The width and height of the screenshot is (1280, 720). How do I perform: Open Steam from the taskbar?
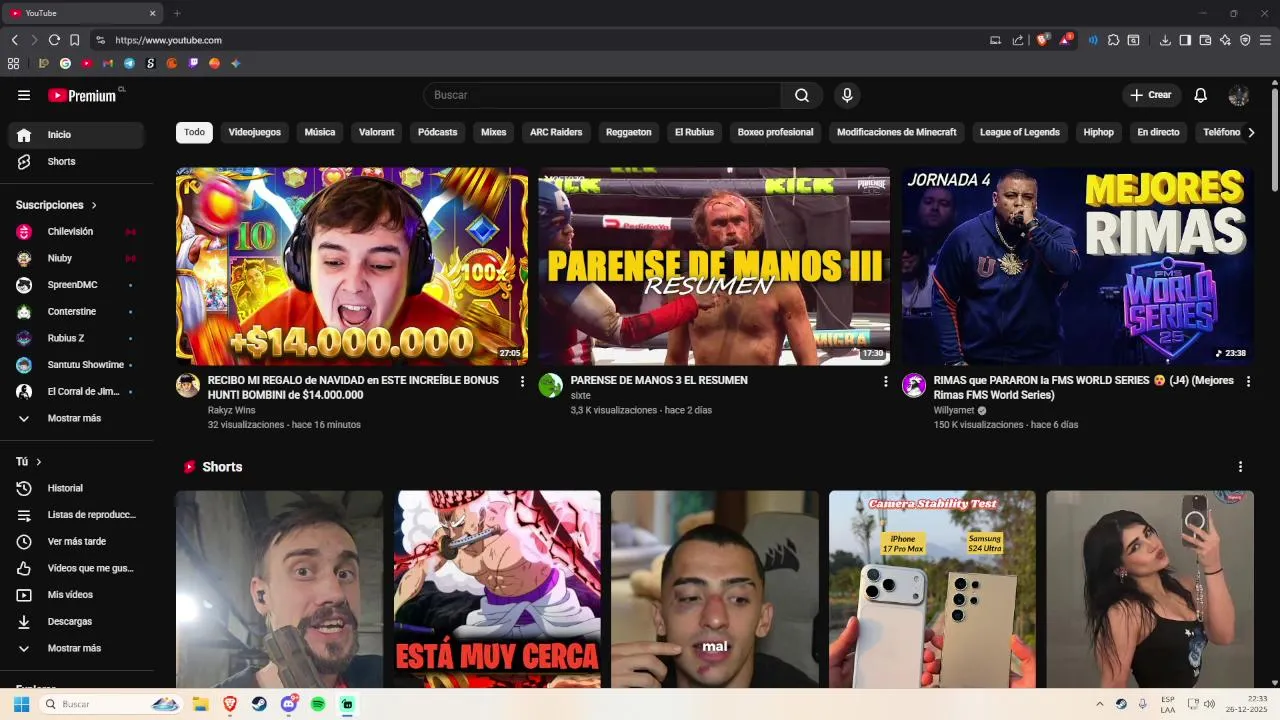coord(259,704)
